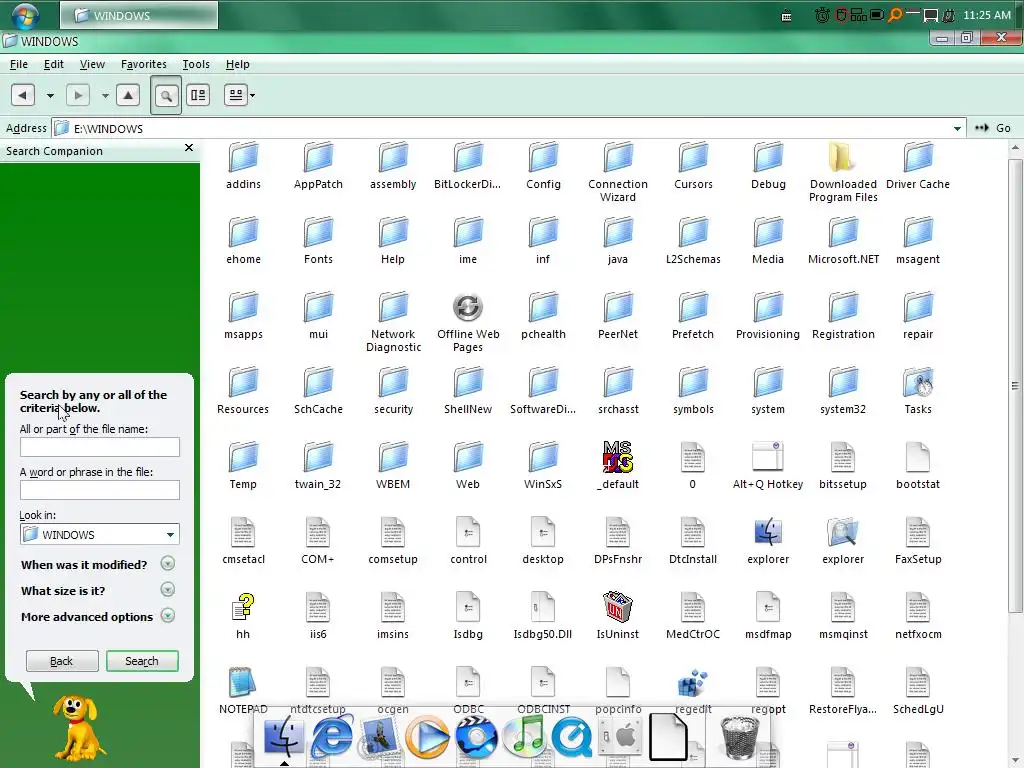Expand When was it modified options
Screen dimensions: 1024x768
pyautogui.click(x=168, y=564)
